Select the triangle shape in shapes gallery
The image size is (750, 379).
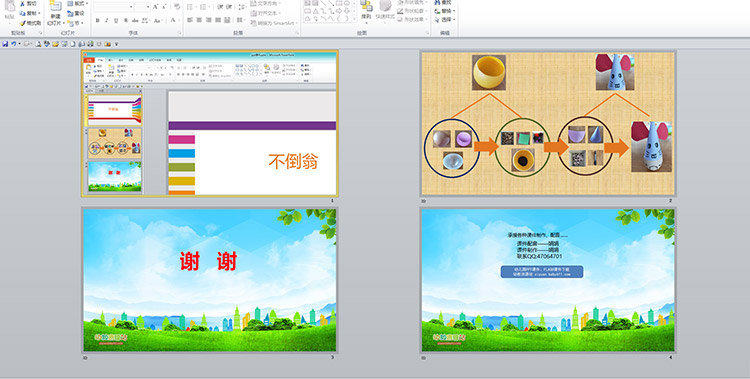316,11
